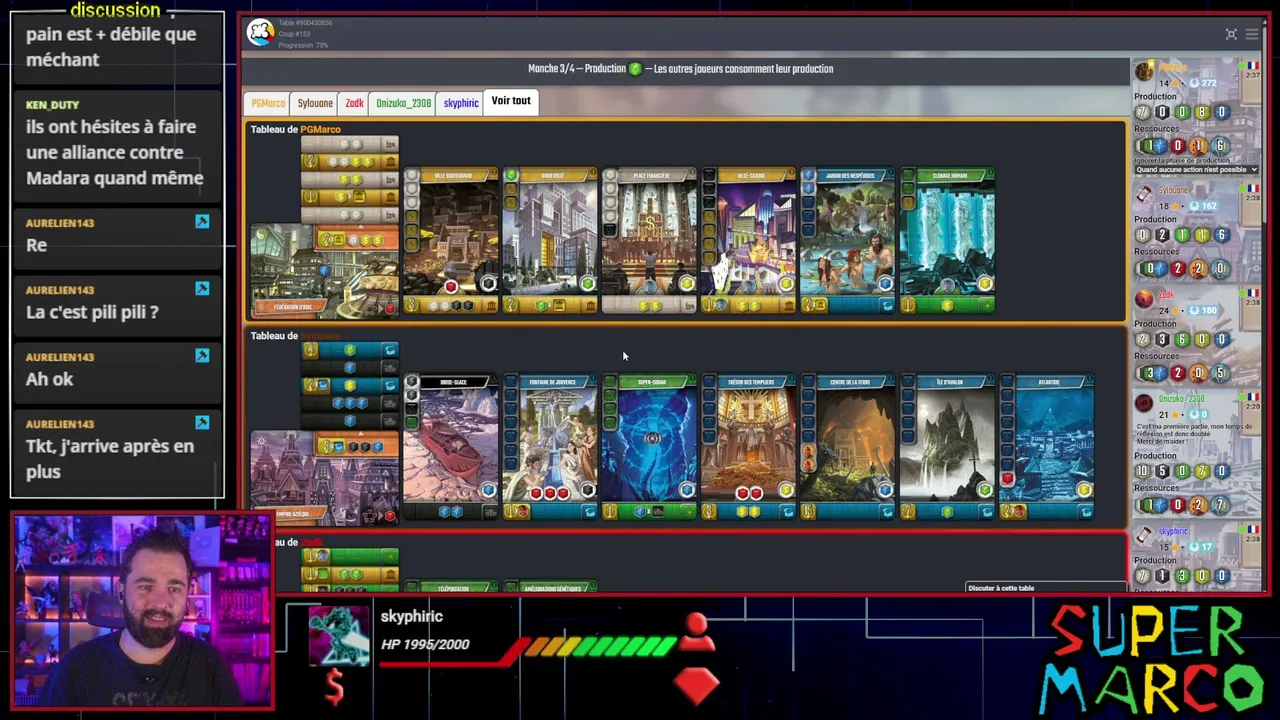Select the Jardin des Hespérides card
Viewport: 1280px width, 720px height.
click(847, 241)
